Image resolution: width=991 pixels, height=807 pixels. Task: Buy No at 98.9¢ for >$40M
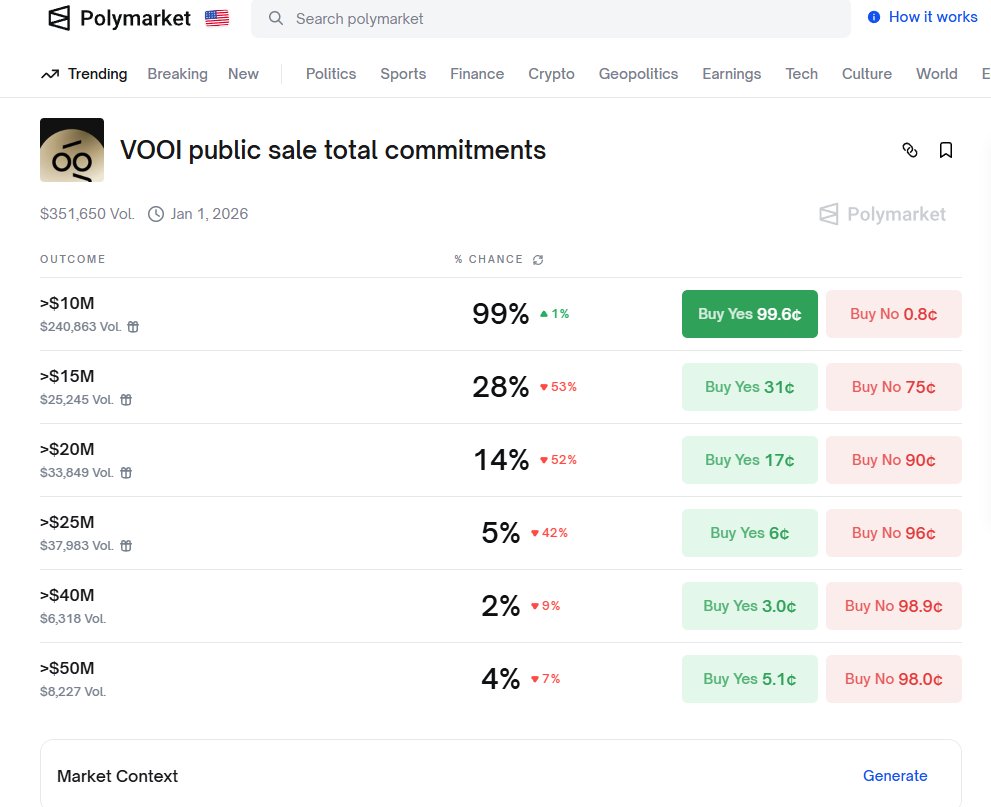(894, 606)
